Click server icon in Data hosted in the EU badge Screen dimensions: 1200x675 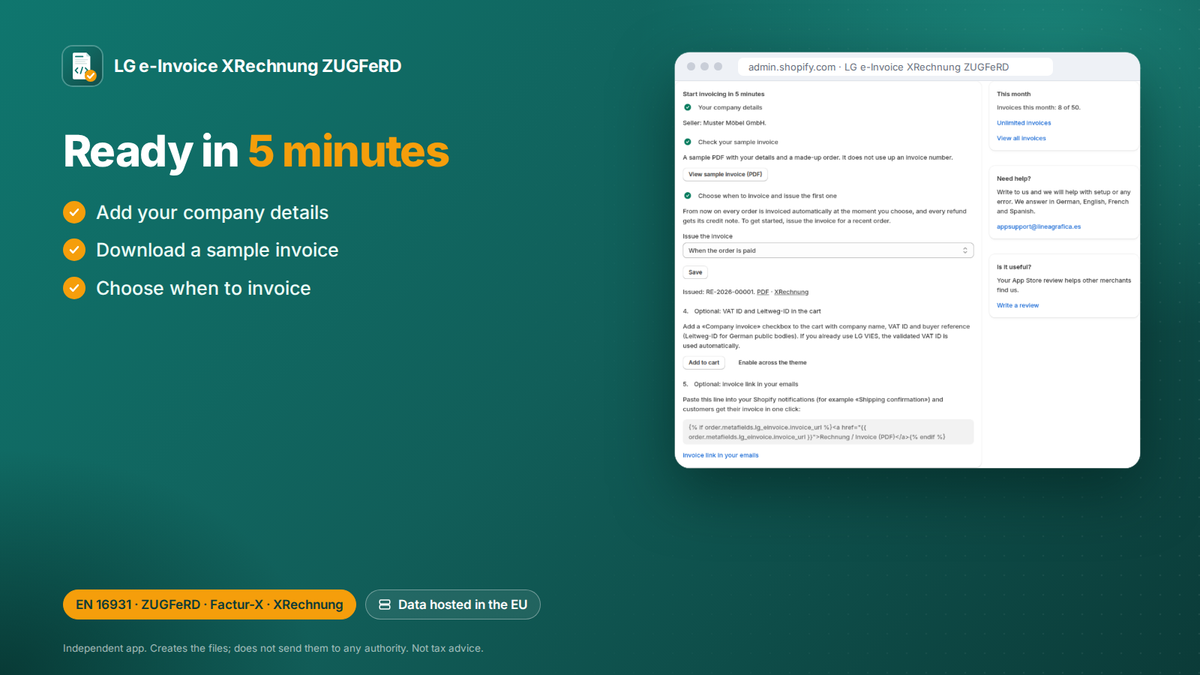[385, 605]
